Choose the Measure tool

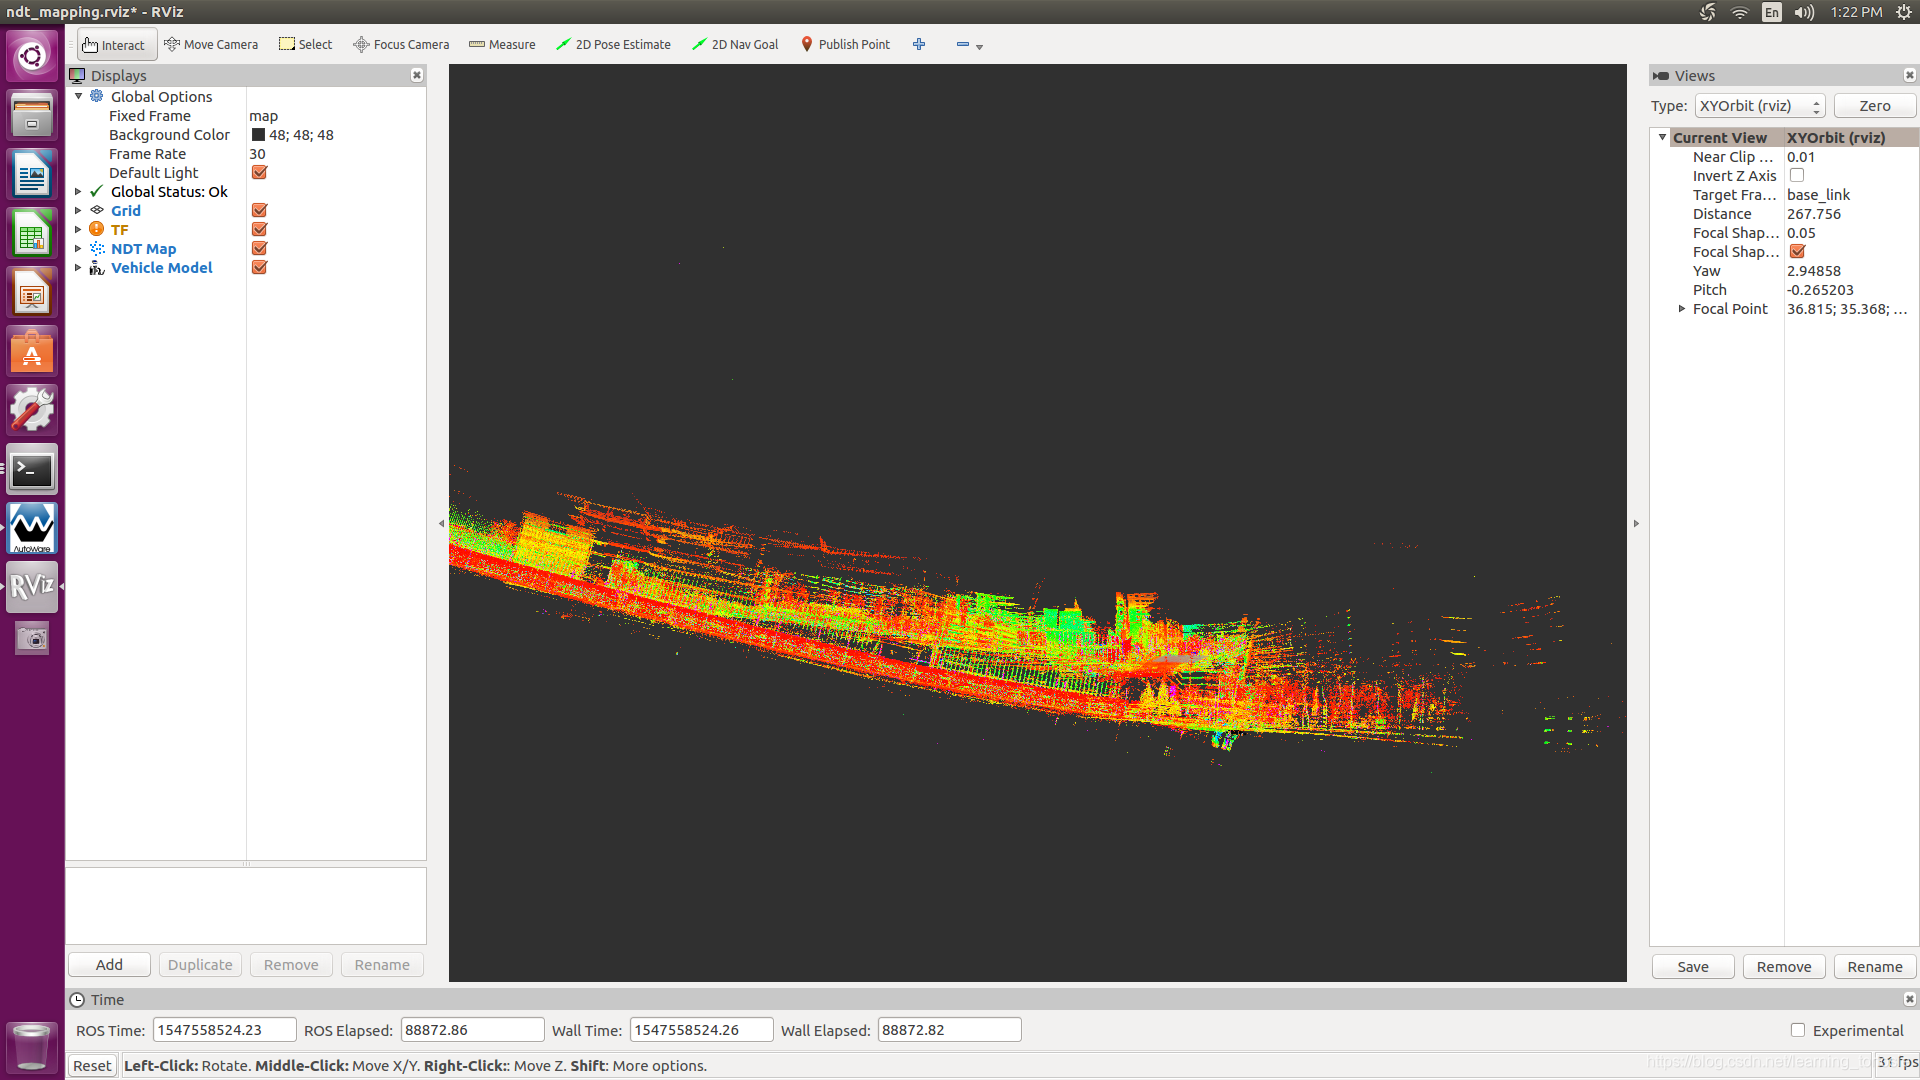tap(502, 45)
